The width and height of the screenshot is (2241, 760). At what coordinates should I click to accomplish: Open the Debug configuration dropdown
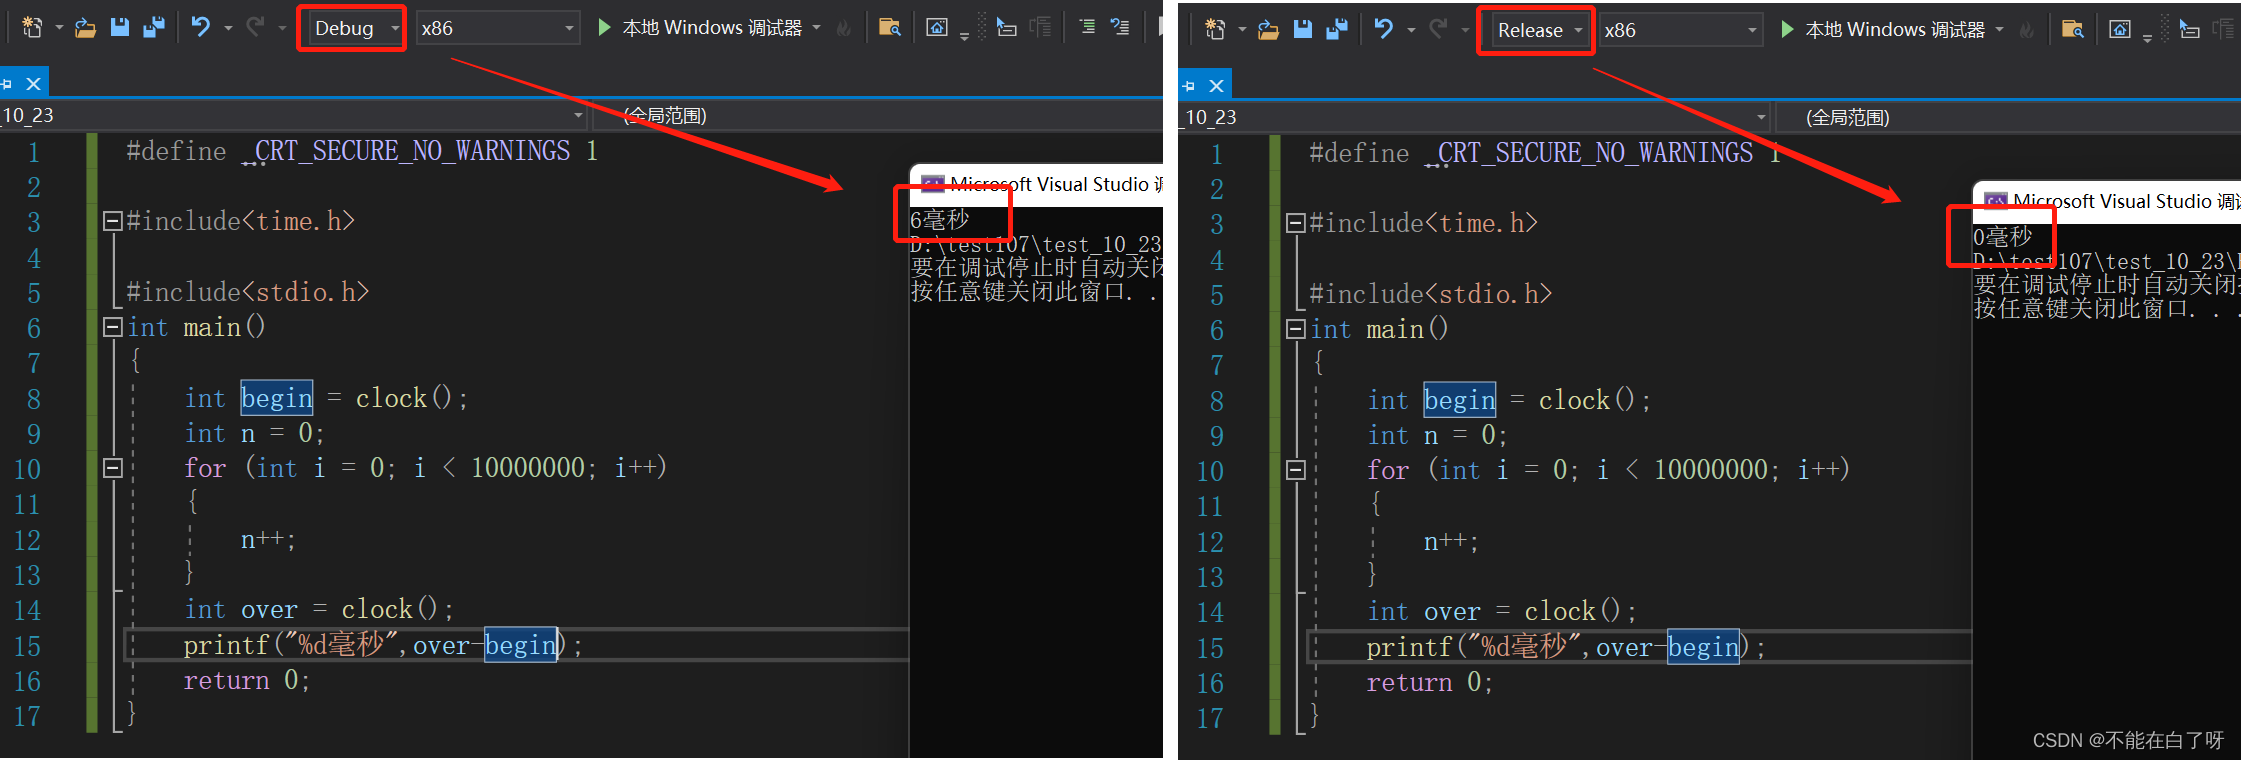pos(355,28)
